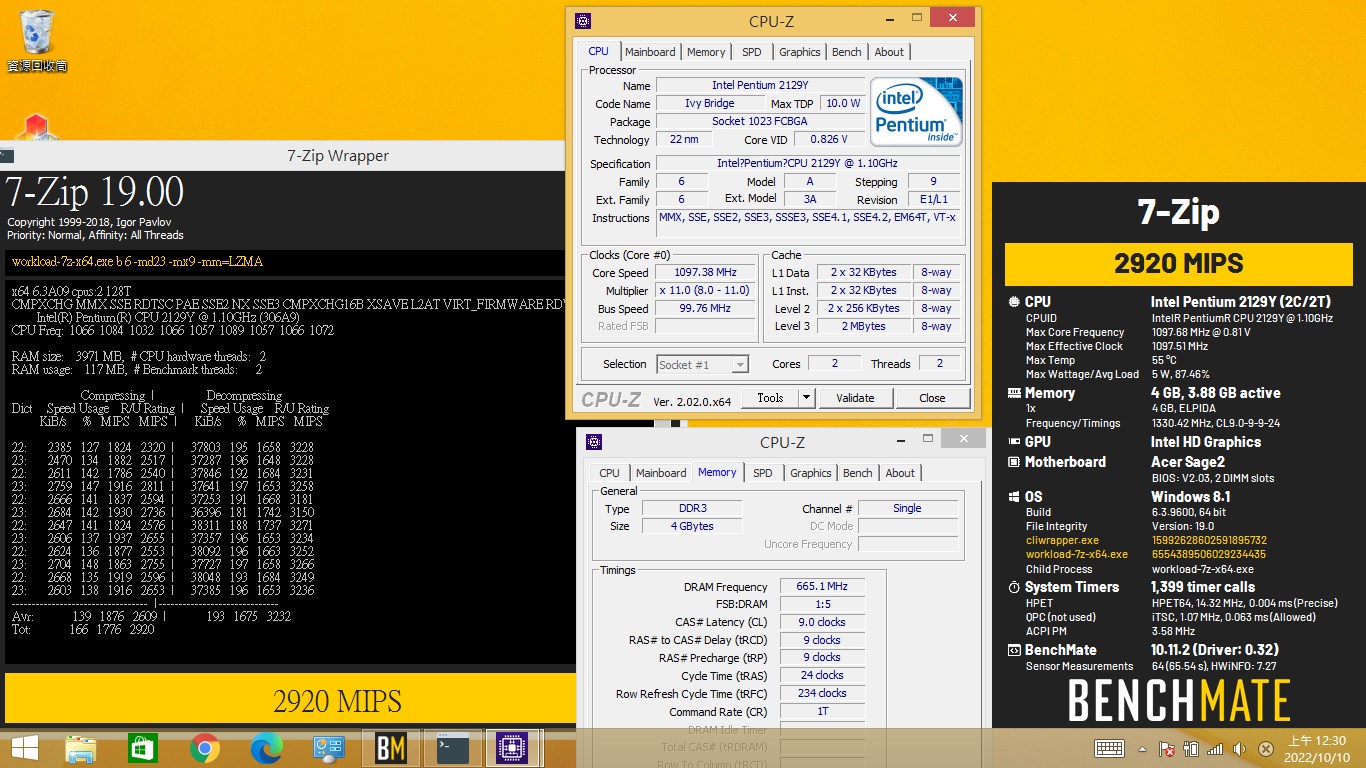Switch to Memory tab in top CPU-Z
The height and width of the screenshot is (768, 1366).
706,52
